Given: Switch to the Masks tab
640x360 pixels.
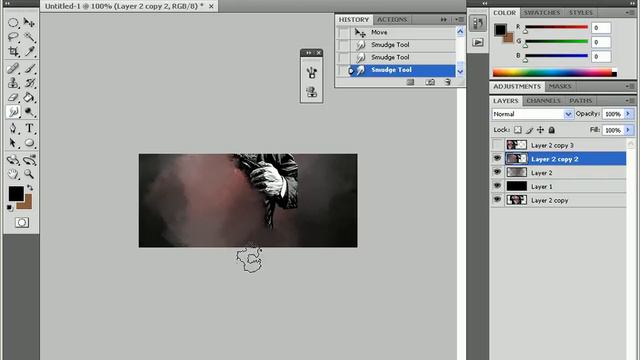Looking at the screenshot, I should click(560, 86).
